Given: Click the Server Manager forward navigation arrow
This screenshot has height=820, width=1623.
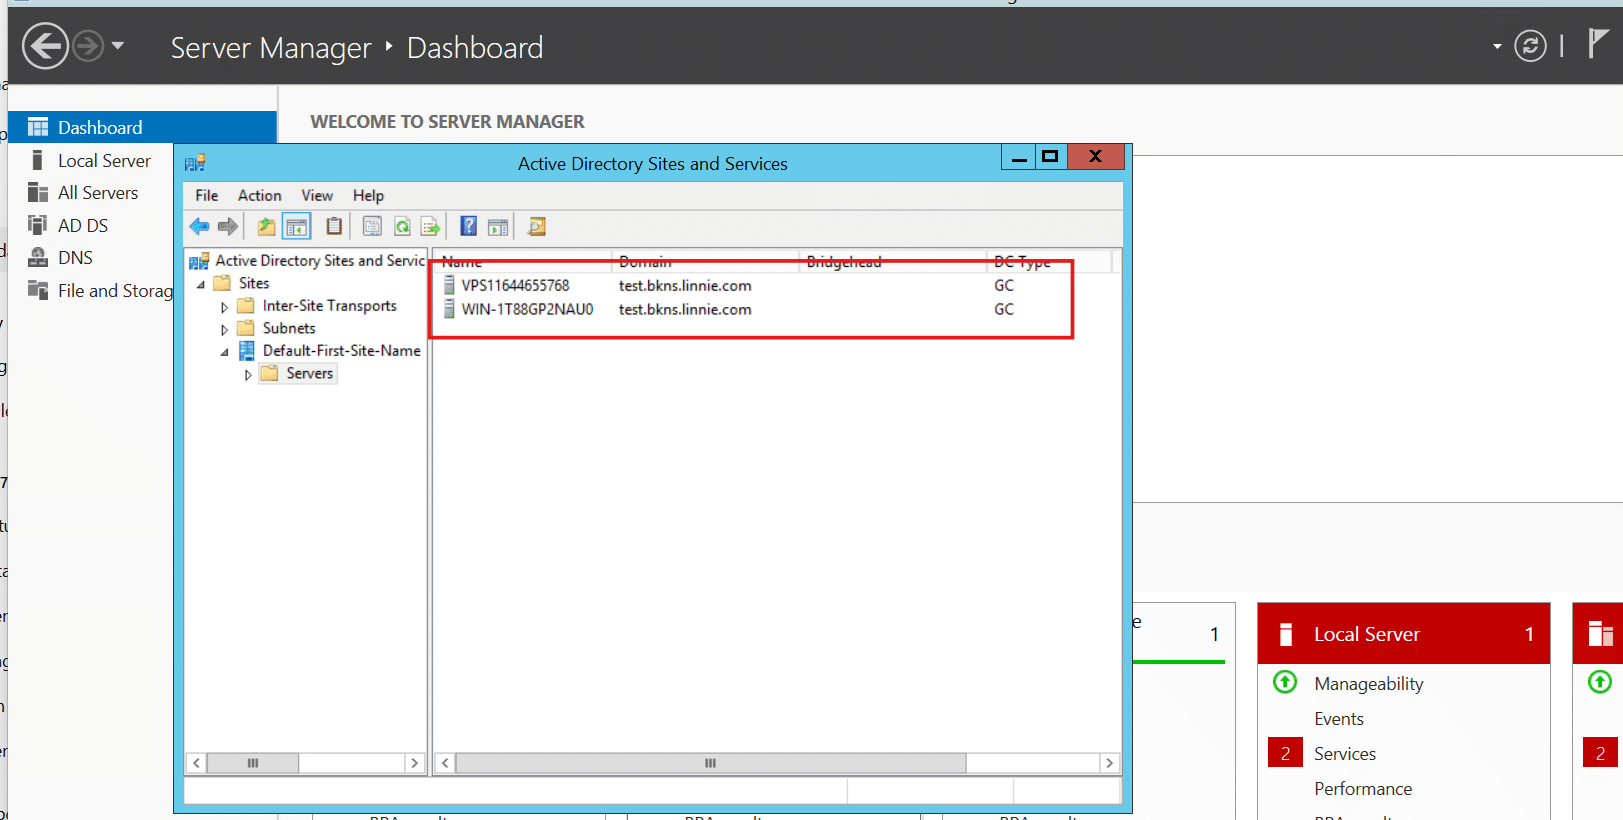Looking at the screenshot, I should point(89,46).
